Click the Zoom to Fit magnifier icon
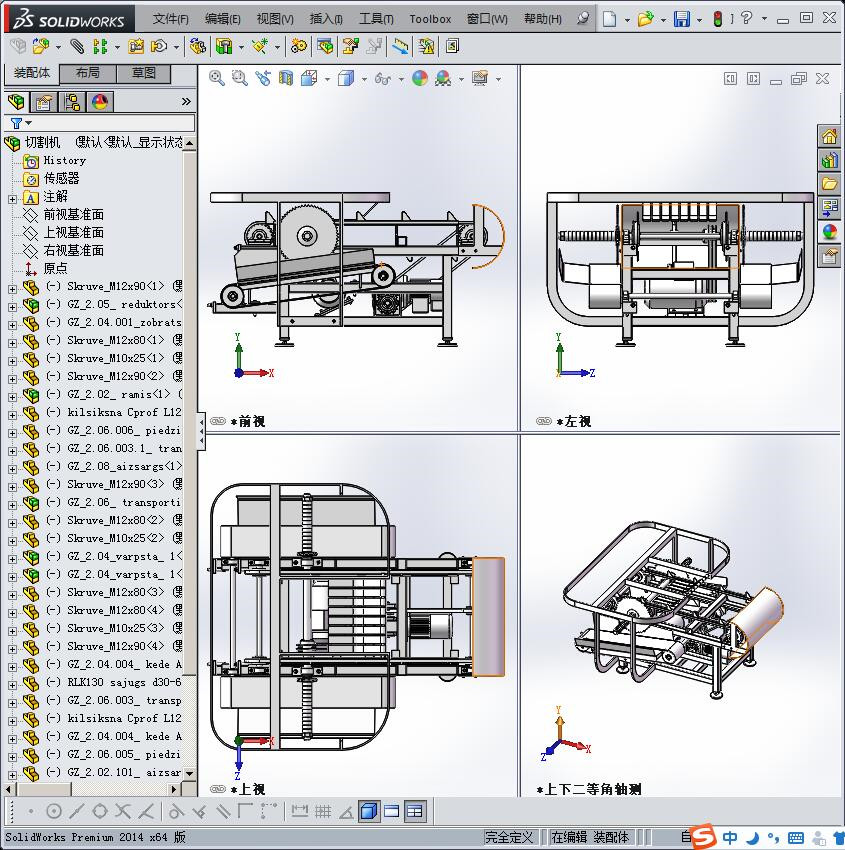Image resolution: width=845 pixels, height=850 pixels. pyautogui.click(x=216, y=78)
